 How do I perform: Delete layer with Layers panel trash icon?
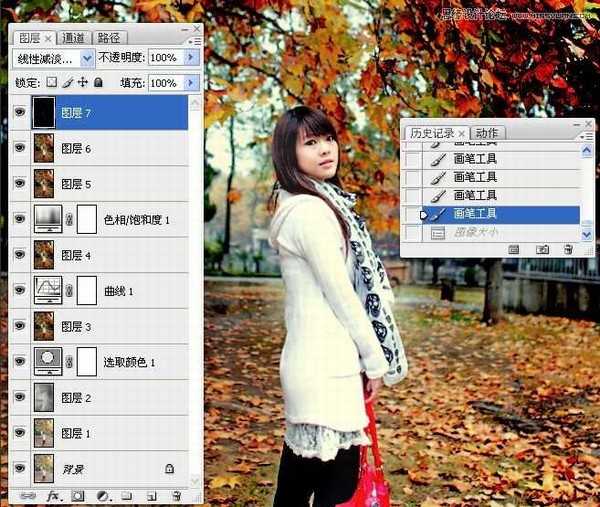point(176,496)
